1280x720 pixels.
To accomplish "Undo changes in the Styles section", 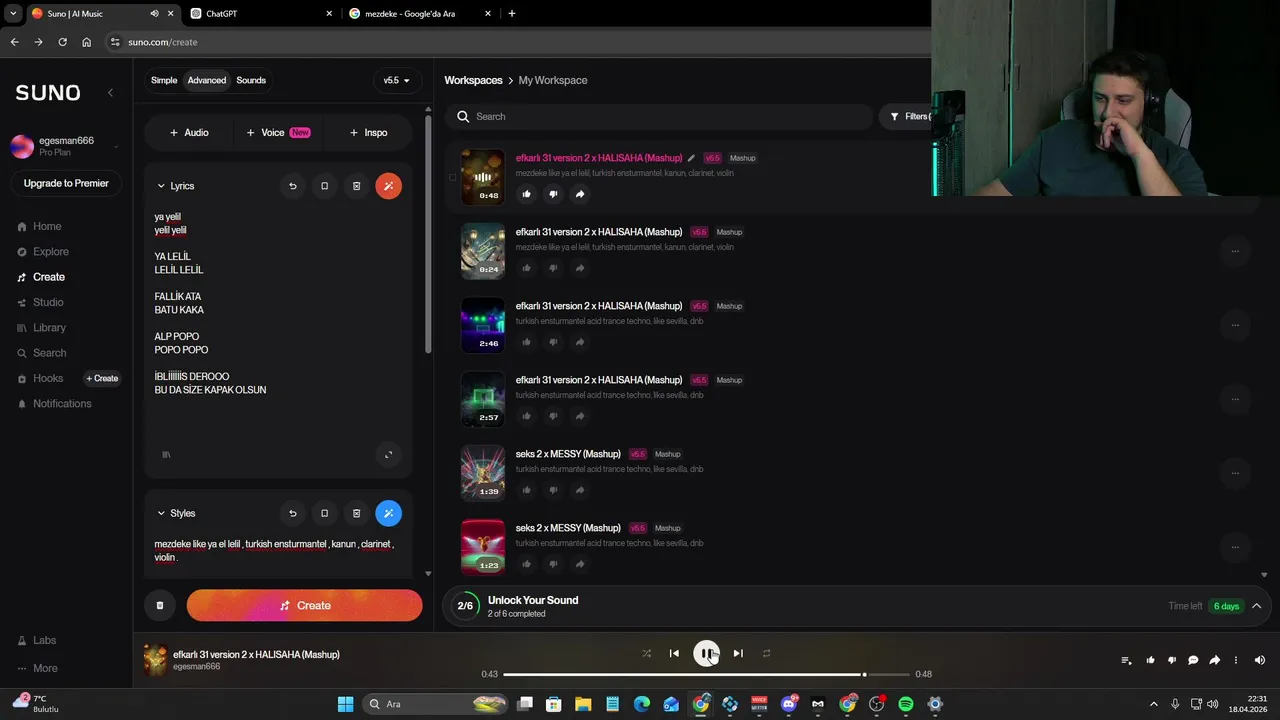I will tap(293, 513).
